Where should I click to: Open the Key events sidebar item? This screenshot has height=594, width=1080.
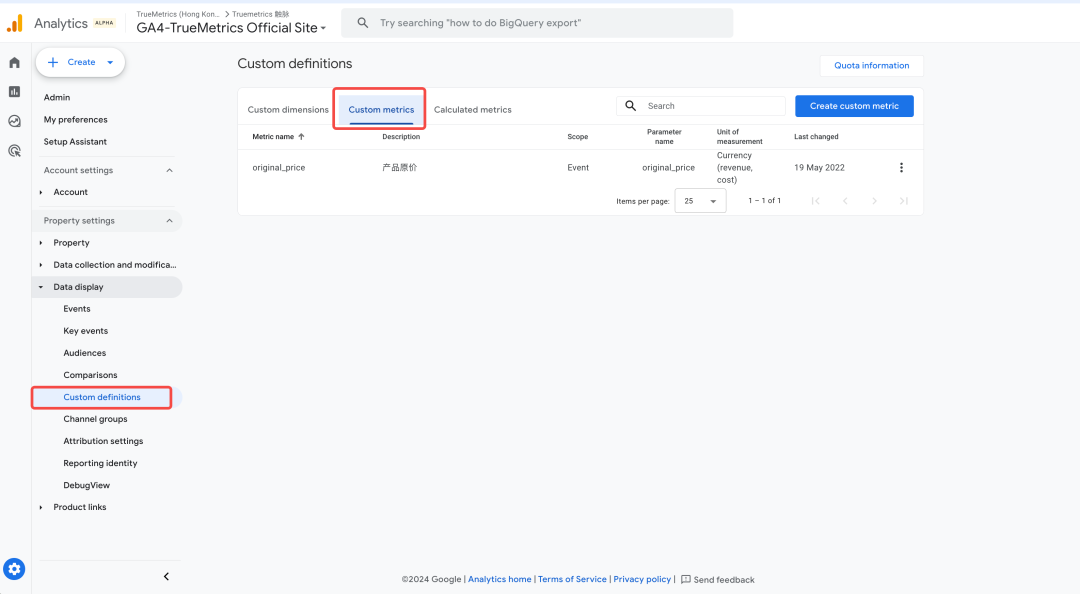(85, 331)
